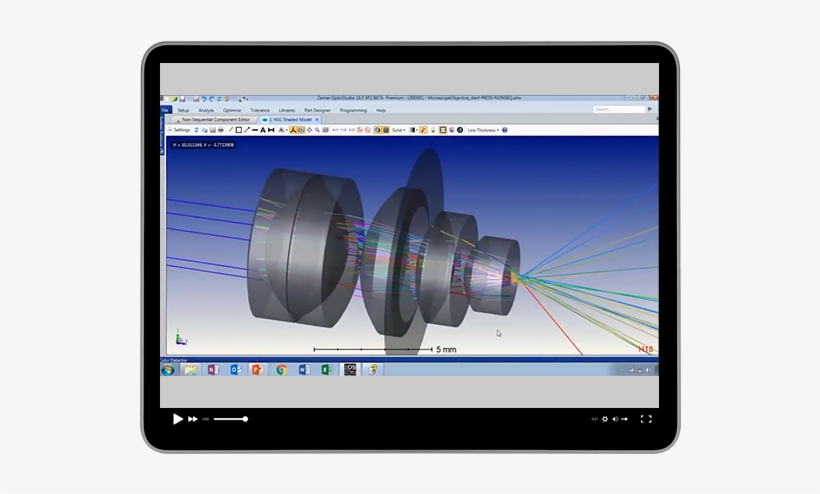Click the first red prohibited-circle icon
The image size is (820, 494).
coord(359,130)
